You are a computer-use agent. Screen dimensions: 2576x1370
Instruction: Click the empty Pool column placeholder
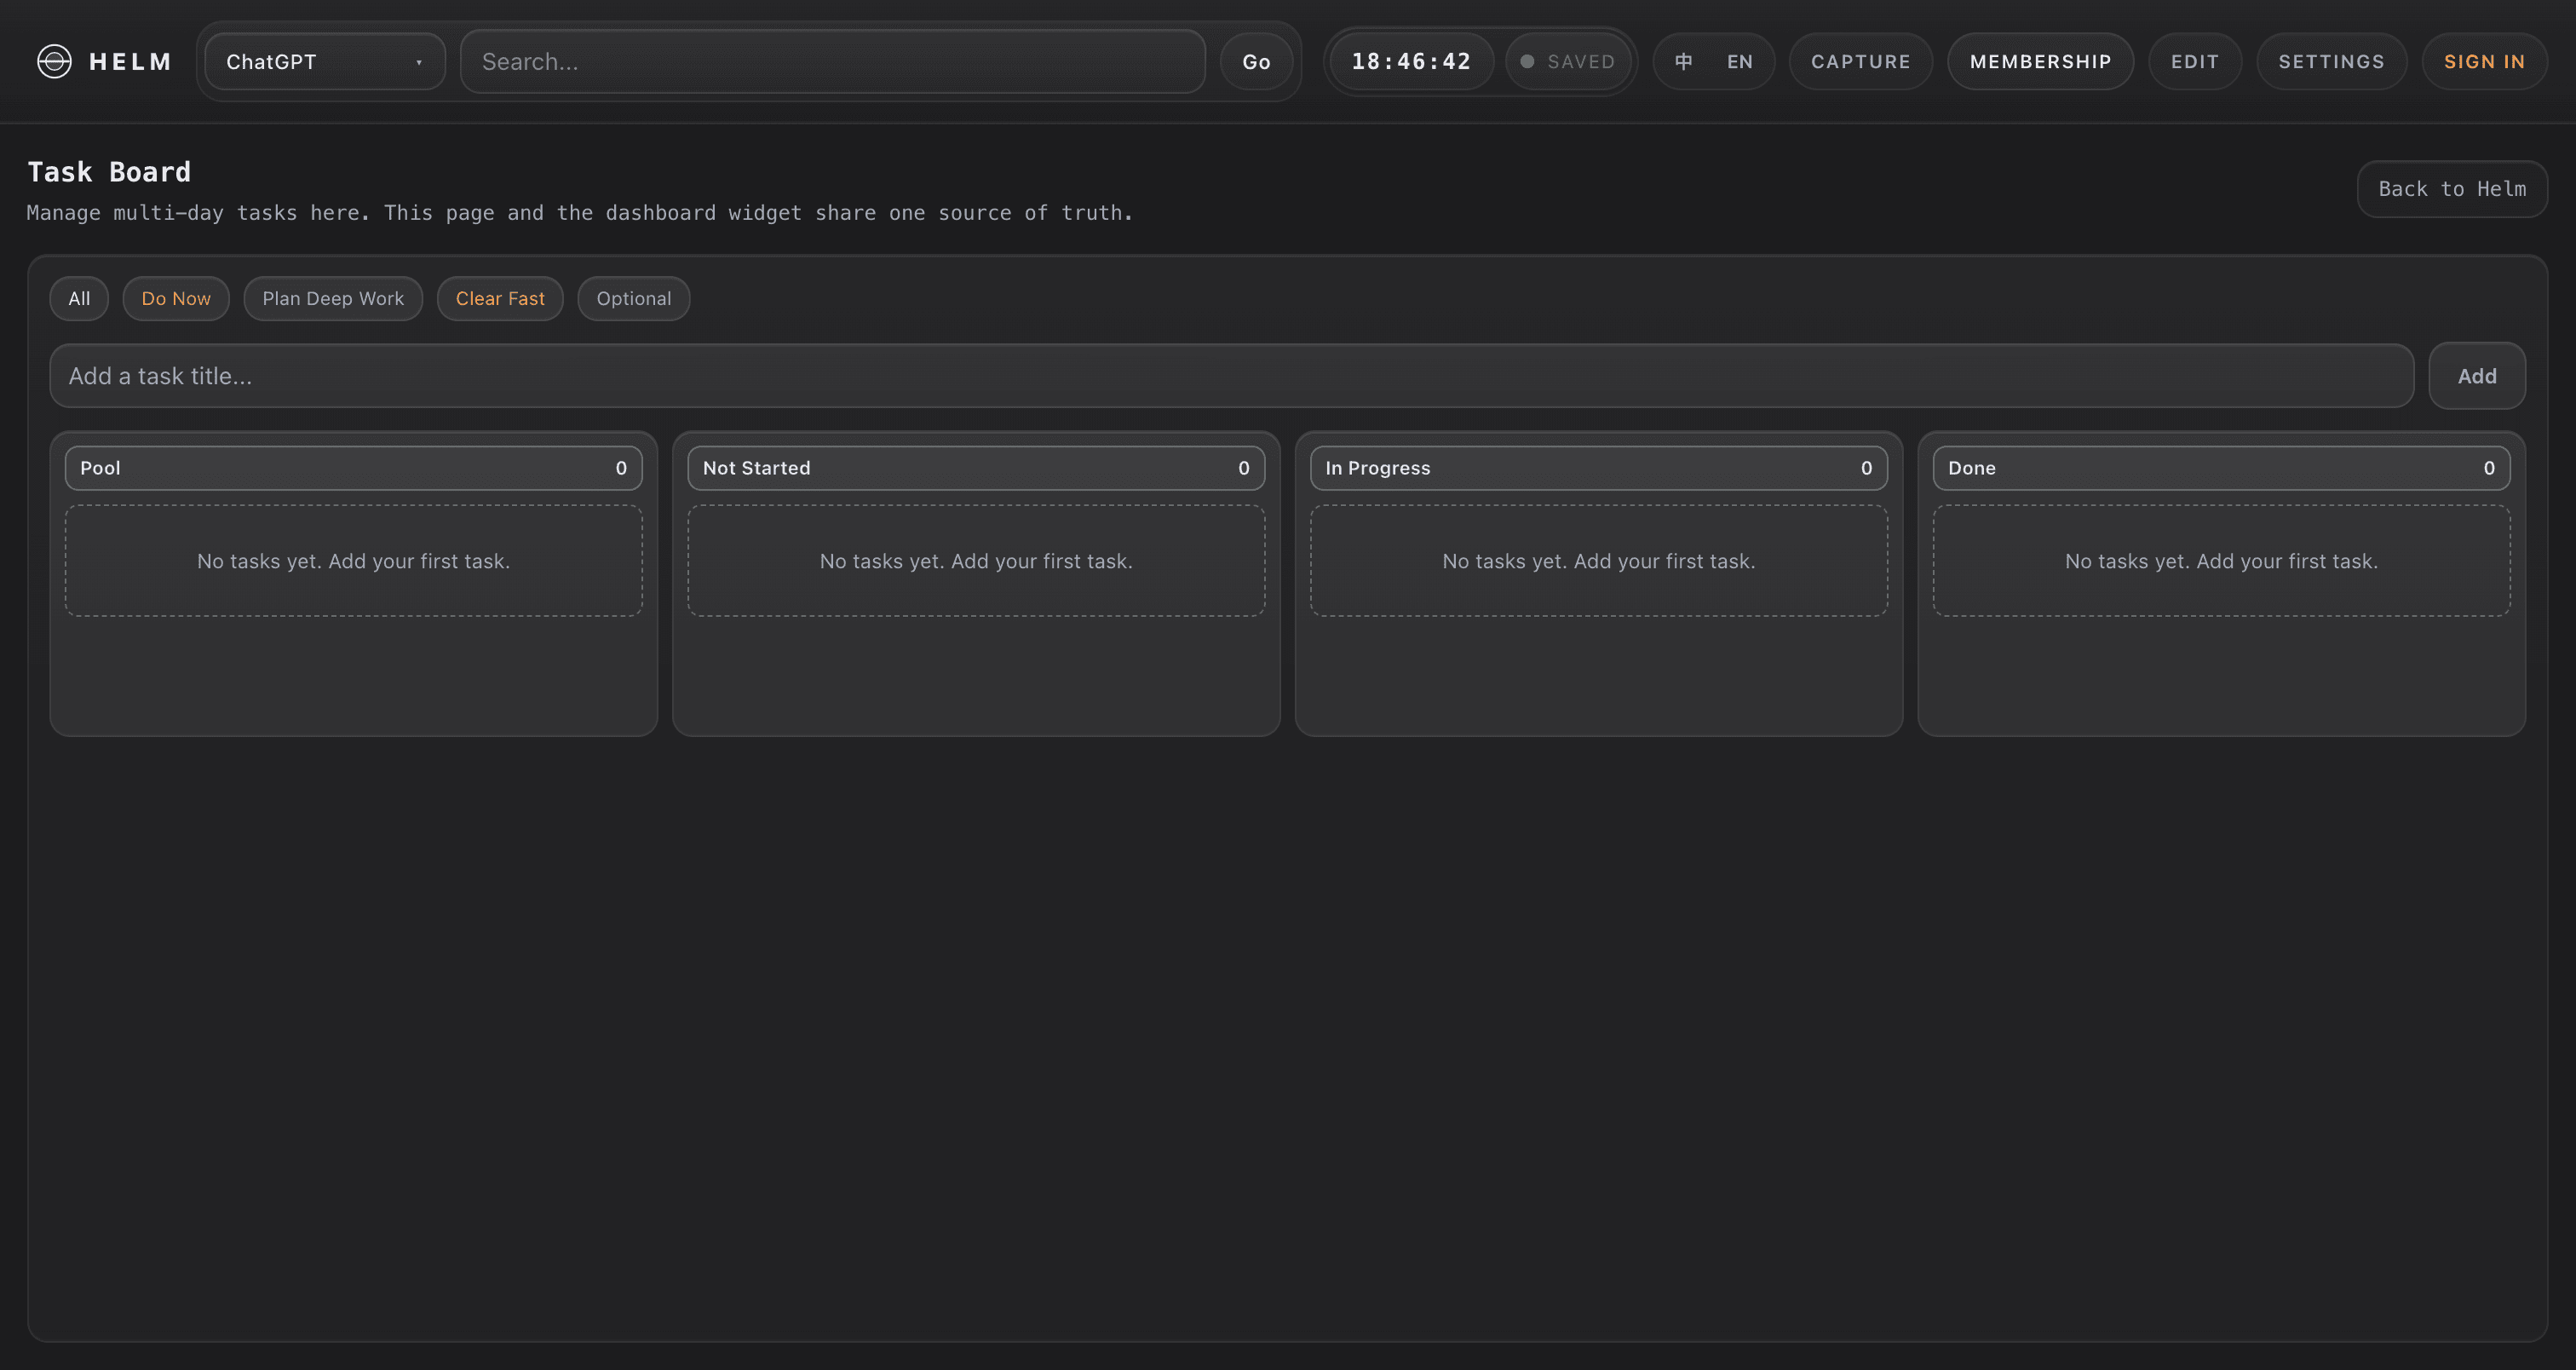point(354,560)
